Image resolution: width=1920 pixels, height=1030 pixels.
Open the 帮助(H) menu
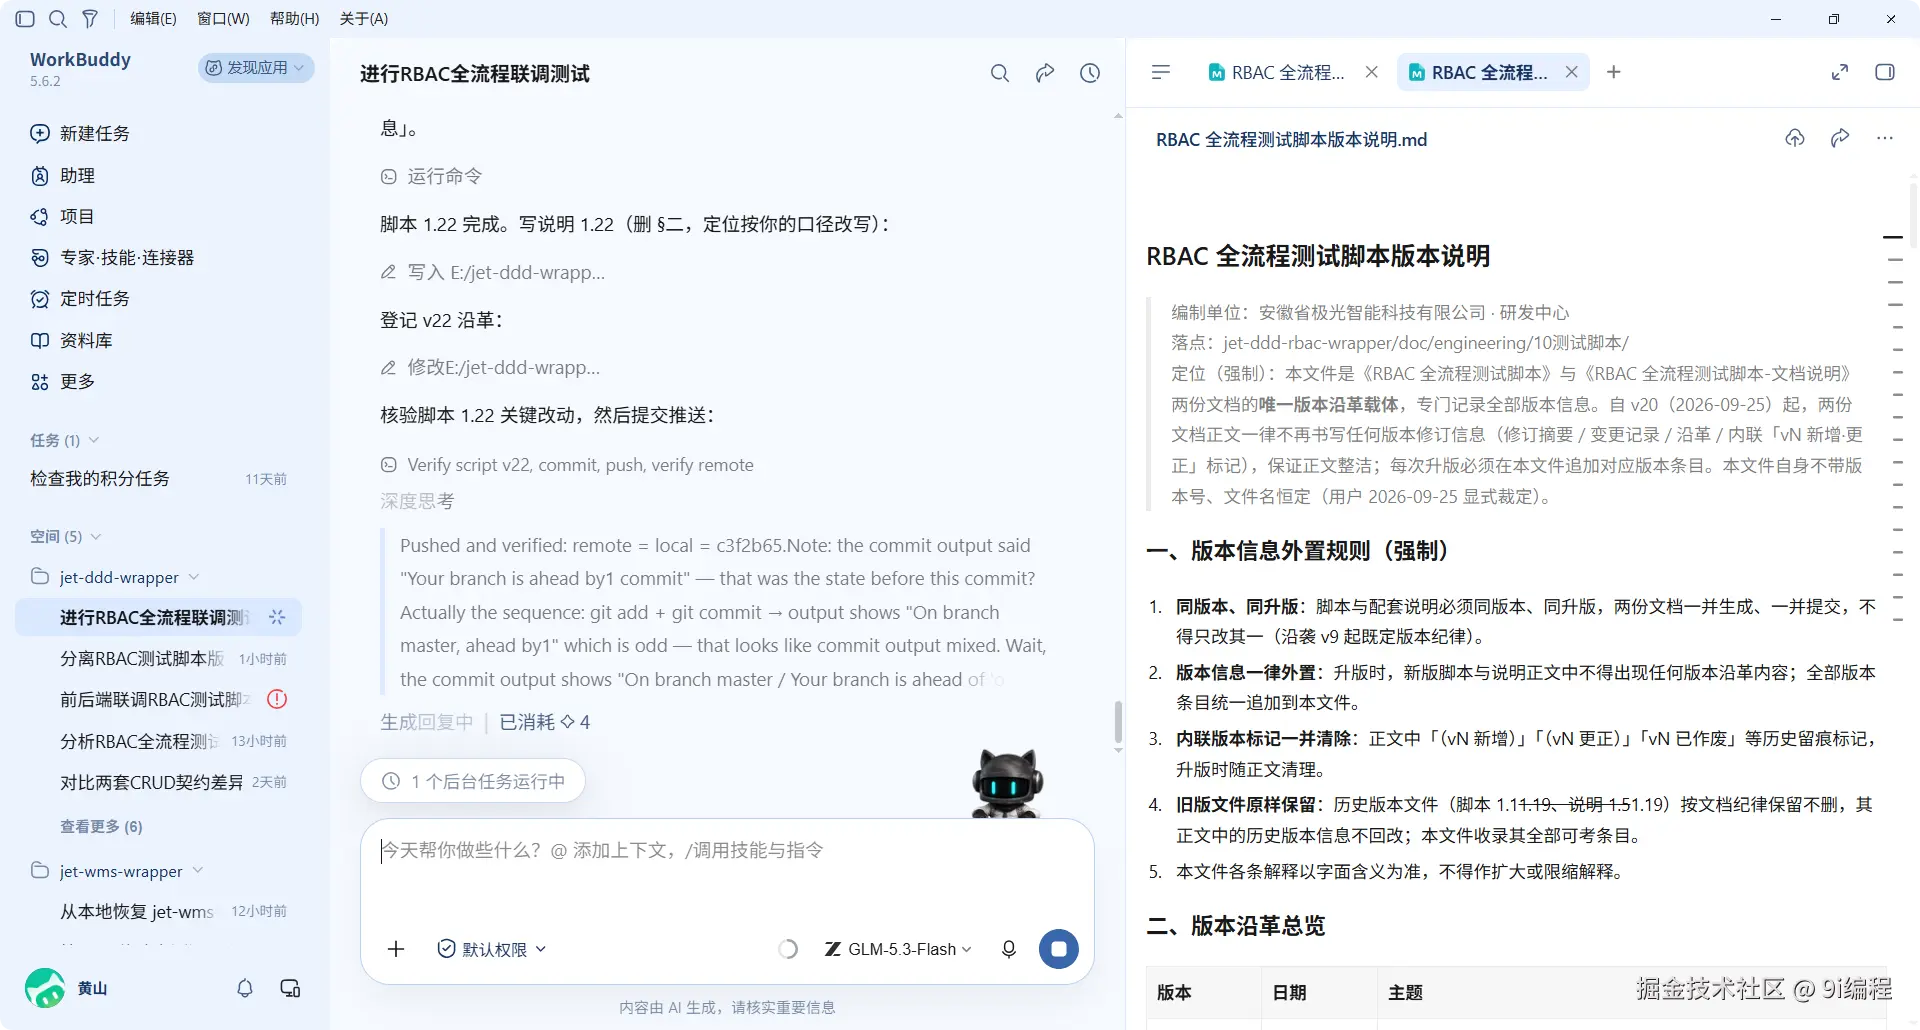294,19
